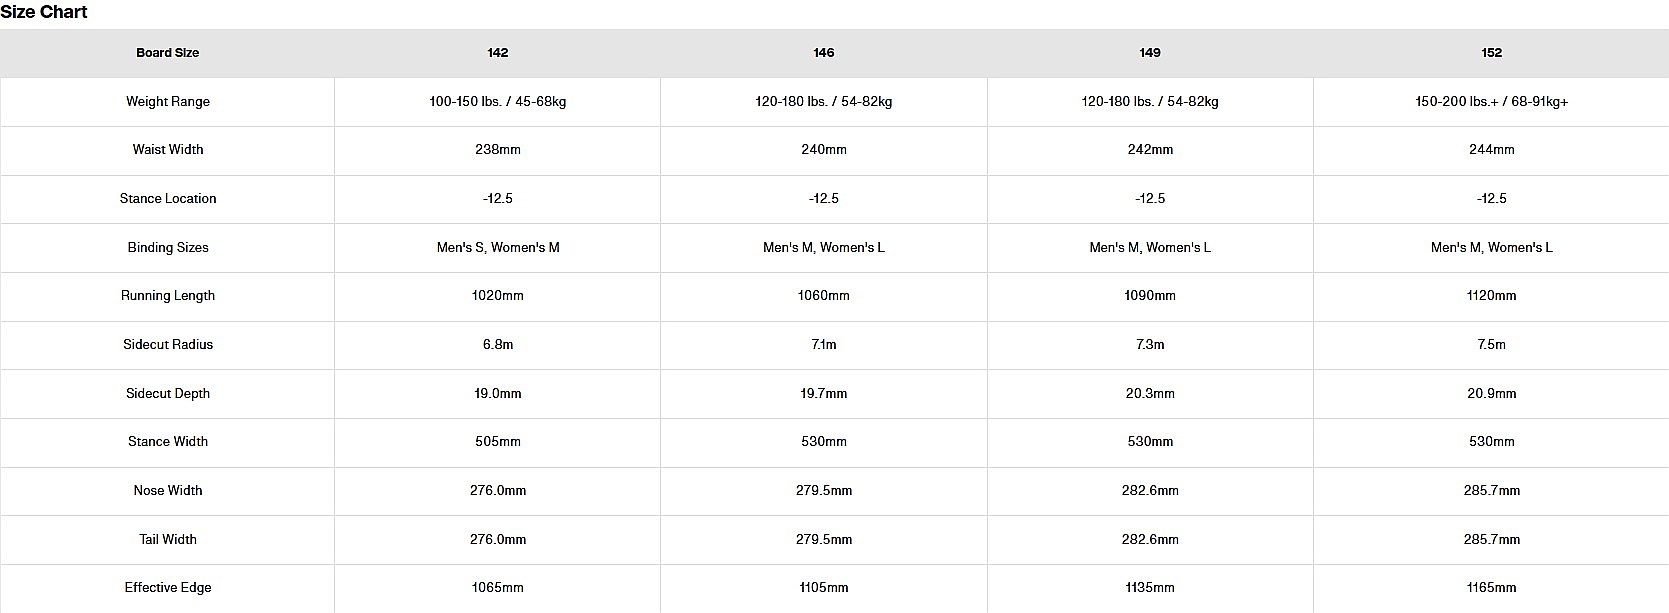Select the 1060mm running length value

tap(824, 296)
